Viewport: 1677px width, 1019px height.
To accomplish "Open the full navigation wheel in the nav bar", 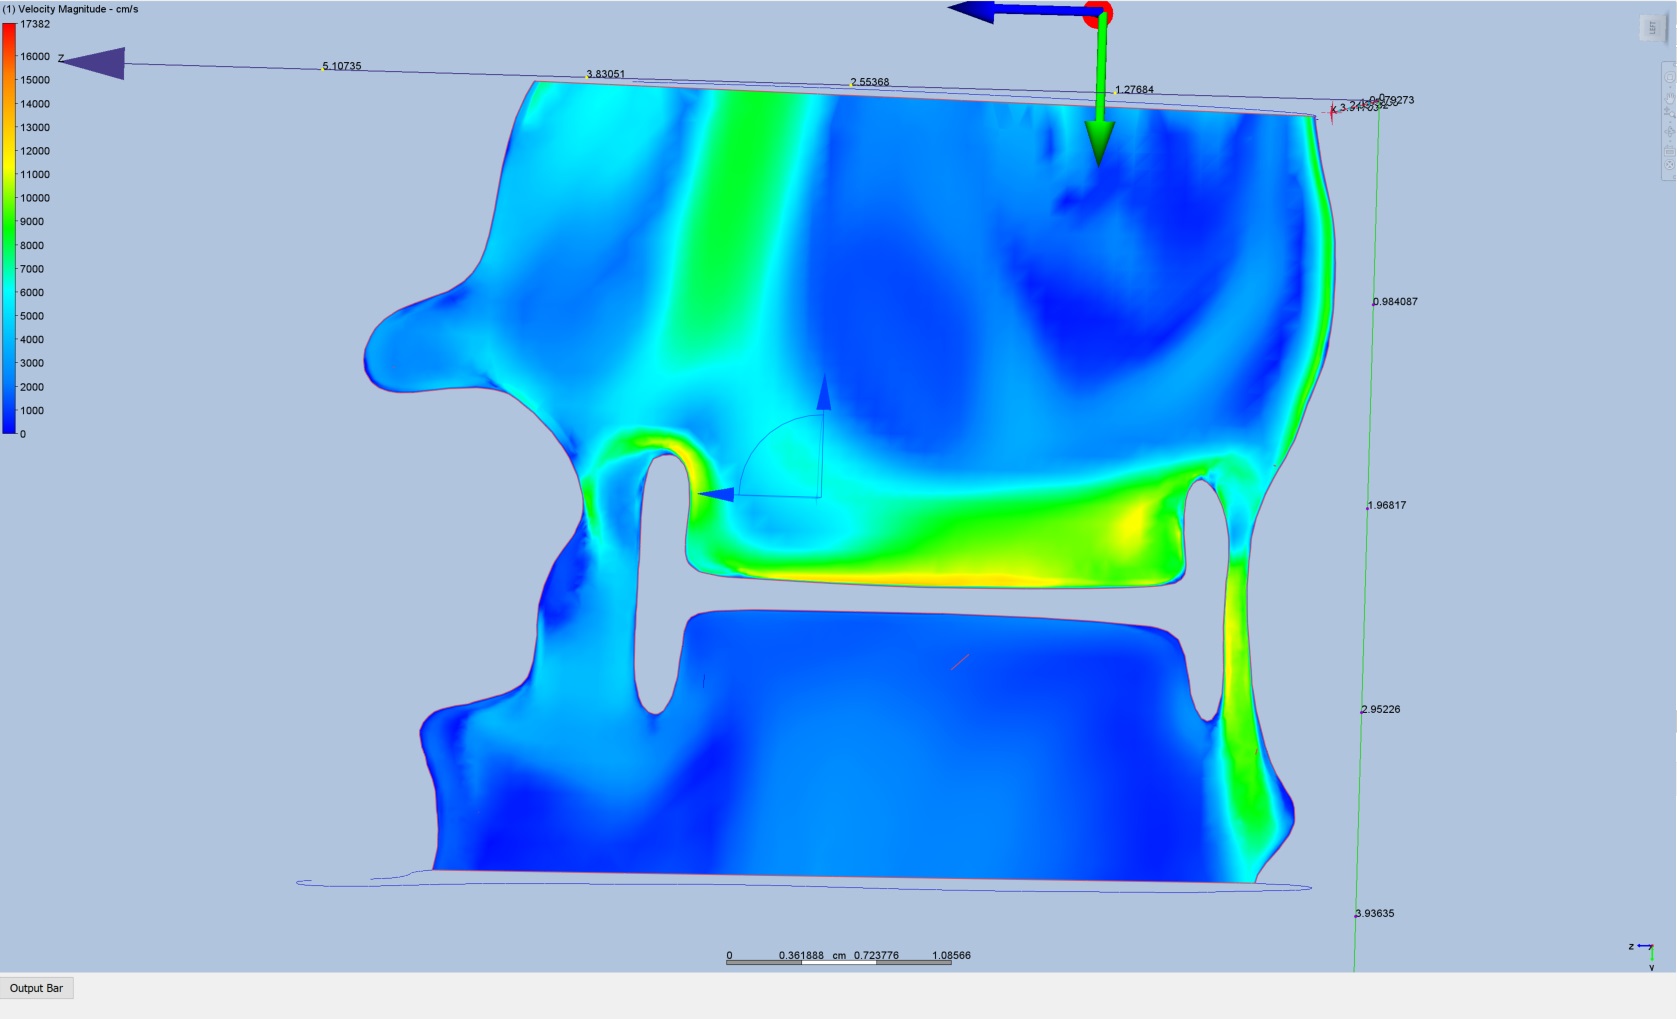I will 1670,77.
